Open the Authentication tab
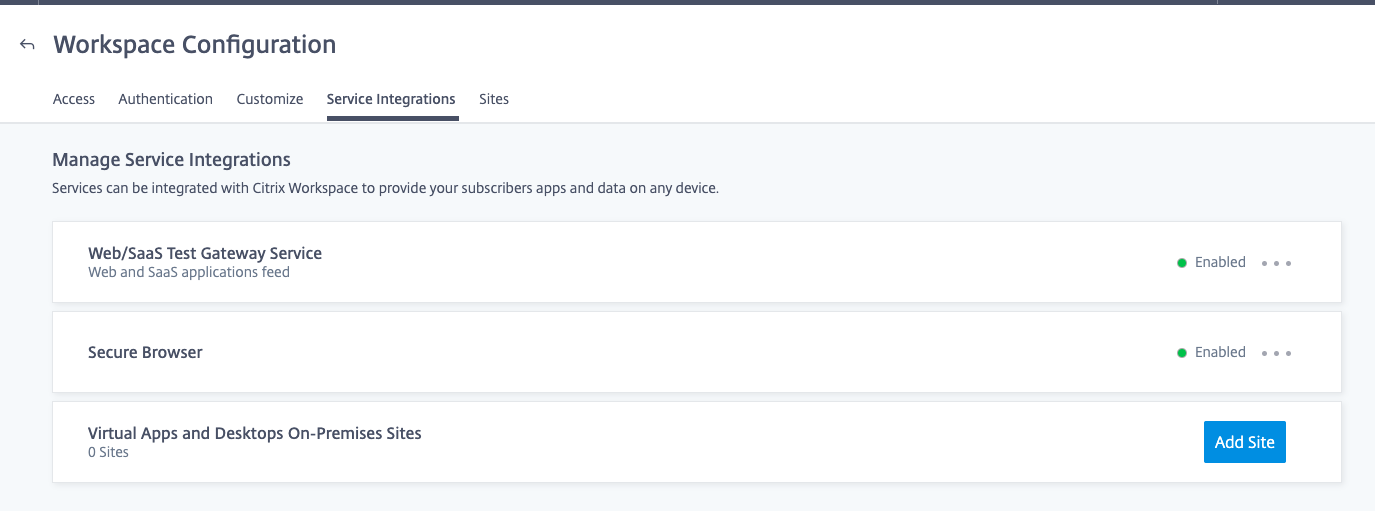 click(x=165, y=99)
